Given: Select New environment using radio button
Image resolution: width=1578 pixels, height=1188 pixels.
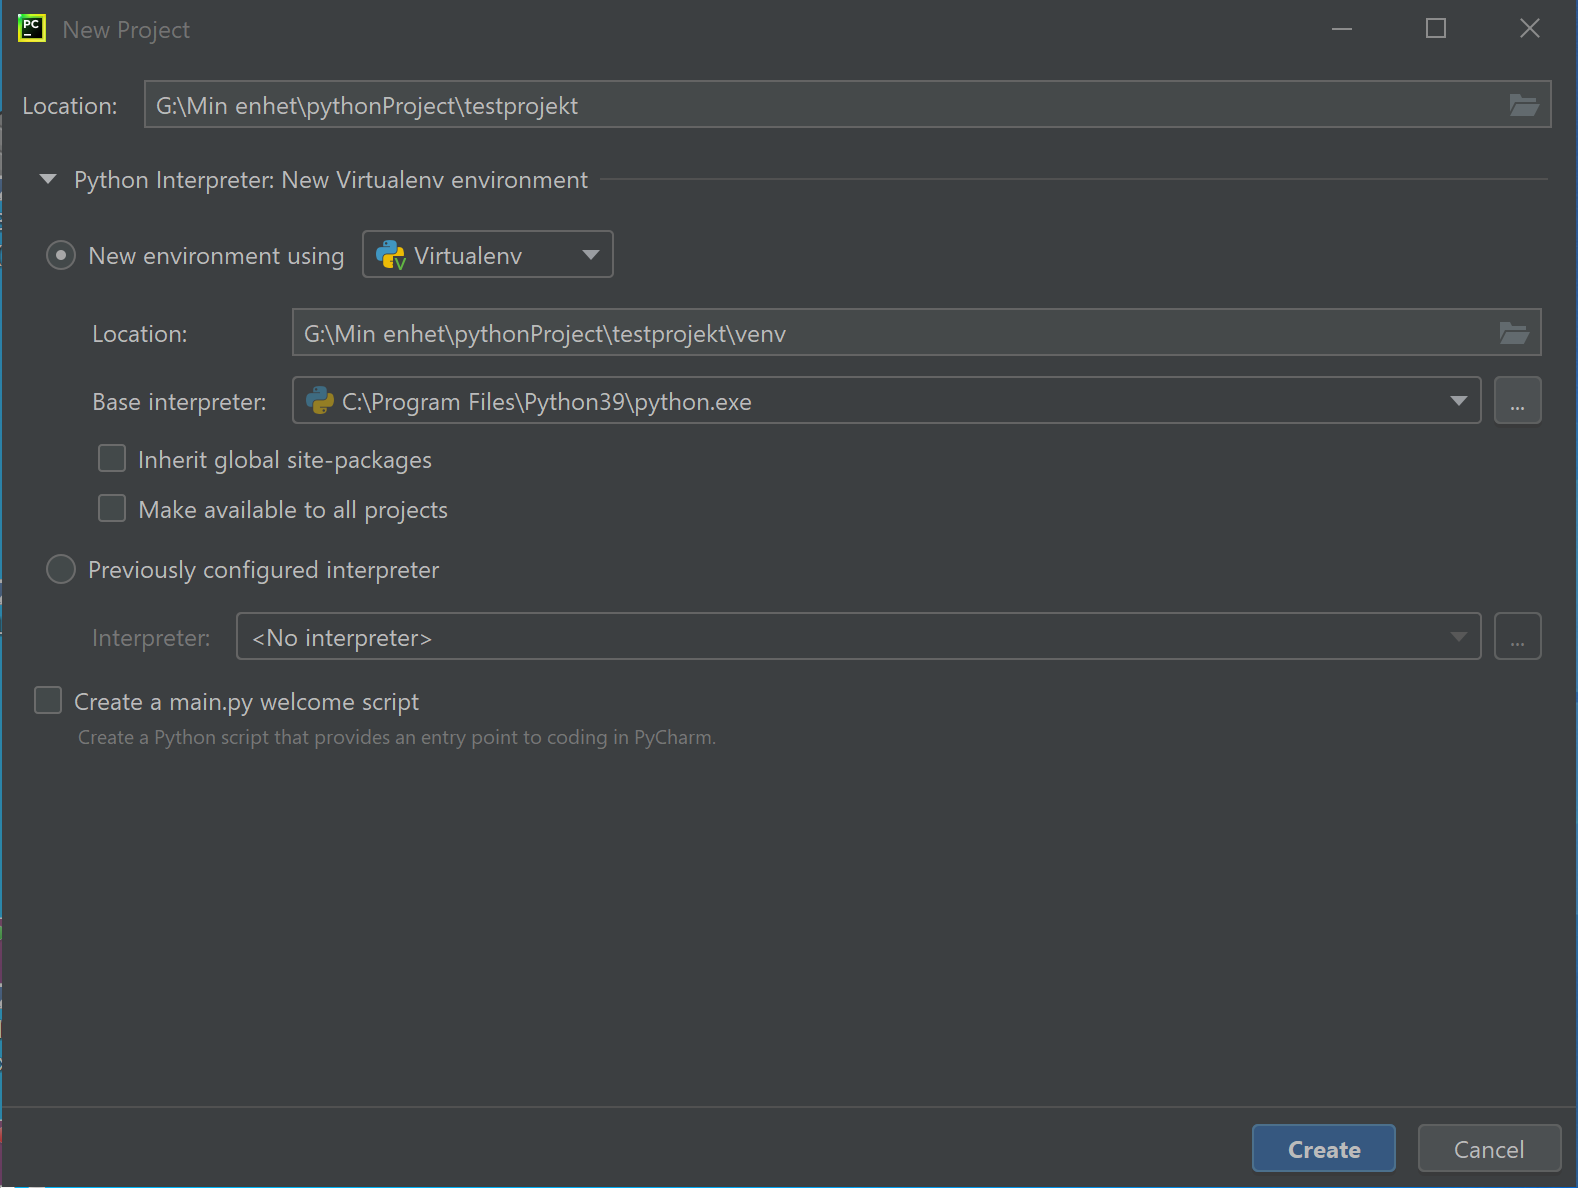Looking at the screenshot, I should tap(61, 255).
